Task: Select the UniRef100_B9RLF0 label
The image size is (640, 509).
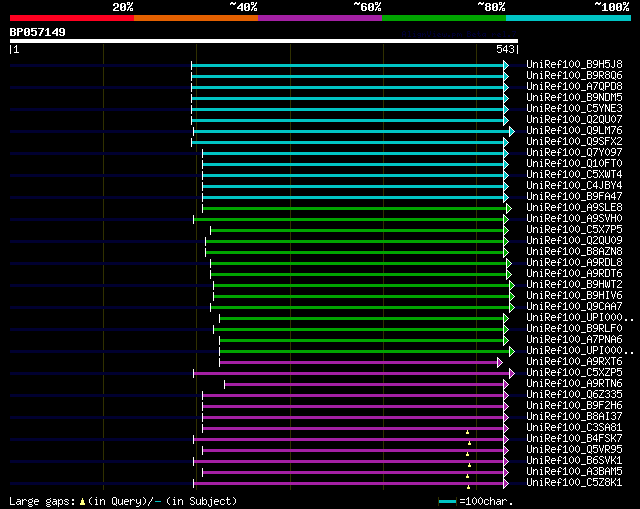Action: click(574, 329)
